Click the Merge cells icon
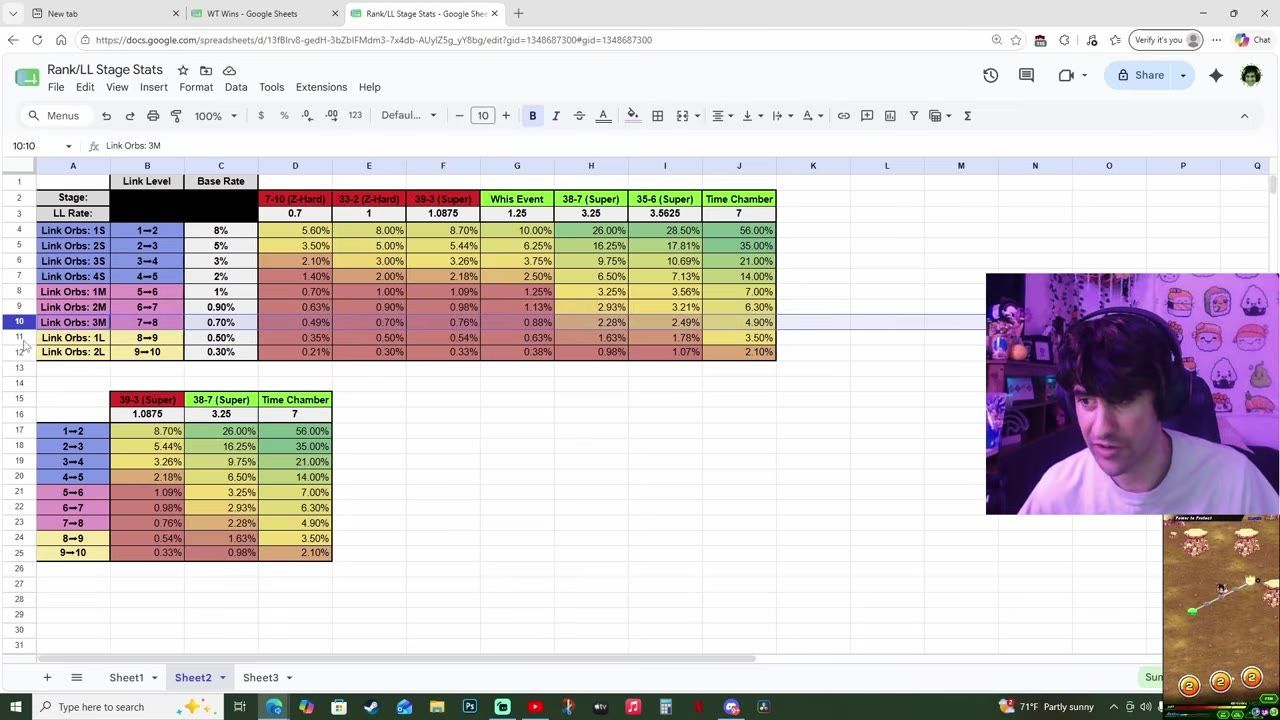 [682, 116]
